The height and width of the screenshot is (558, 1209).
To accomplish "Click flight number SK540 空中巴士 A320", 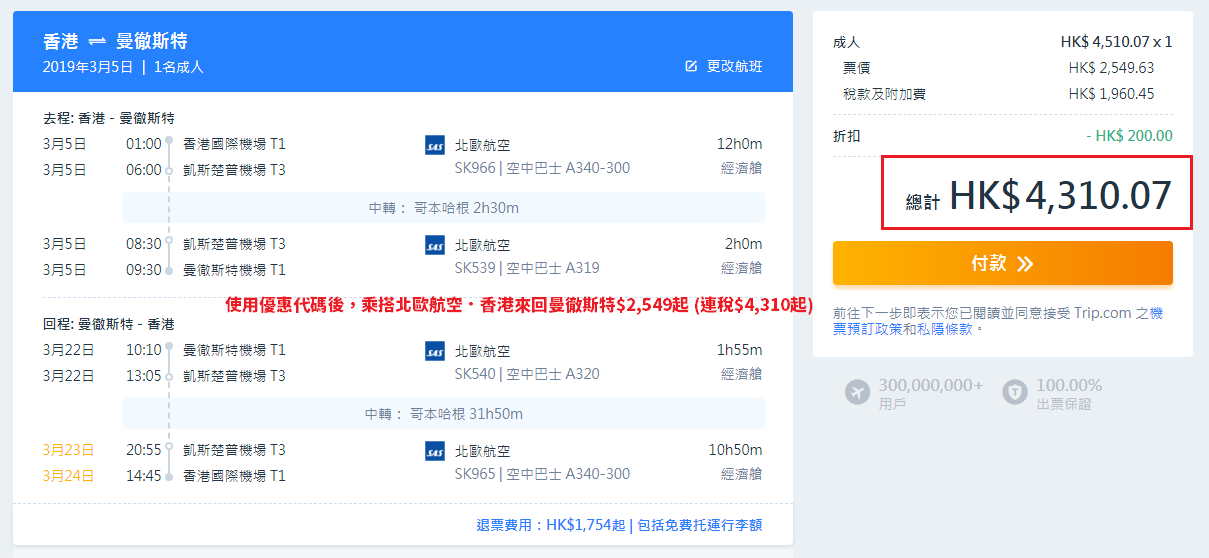I will [527, 374].
